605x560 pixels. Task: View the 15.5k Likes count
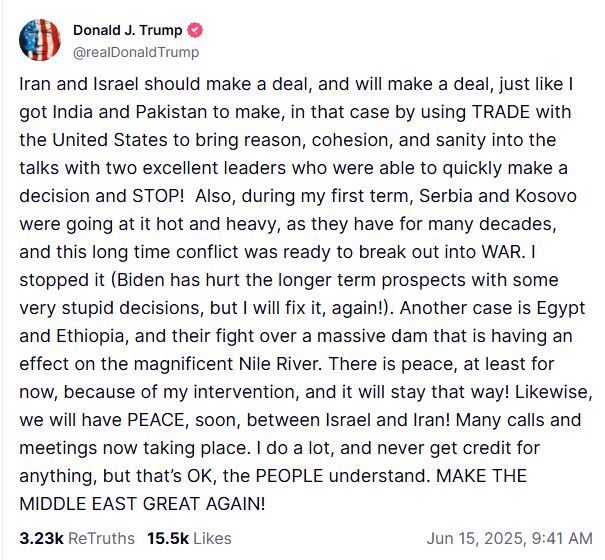167,538
